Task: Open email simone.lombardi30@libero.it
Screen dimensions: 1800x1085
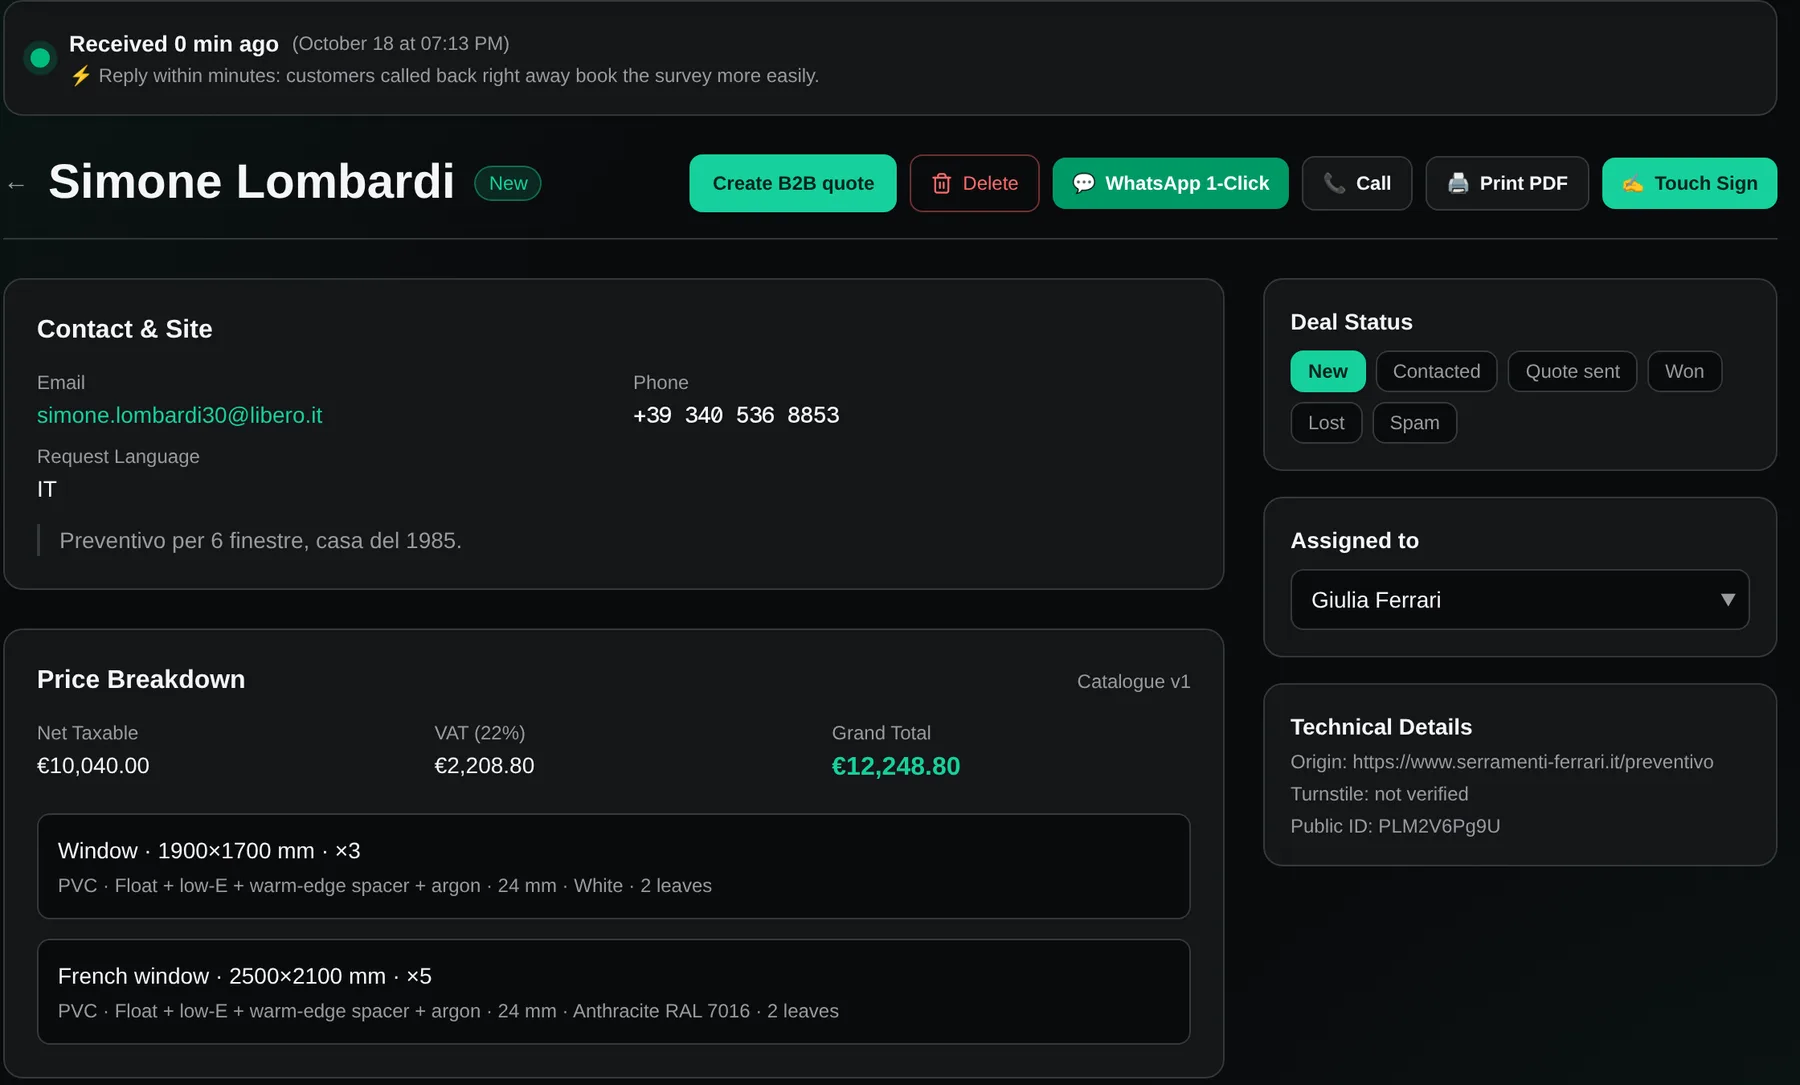Action: tap(179, 415)
